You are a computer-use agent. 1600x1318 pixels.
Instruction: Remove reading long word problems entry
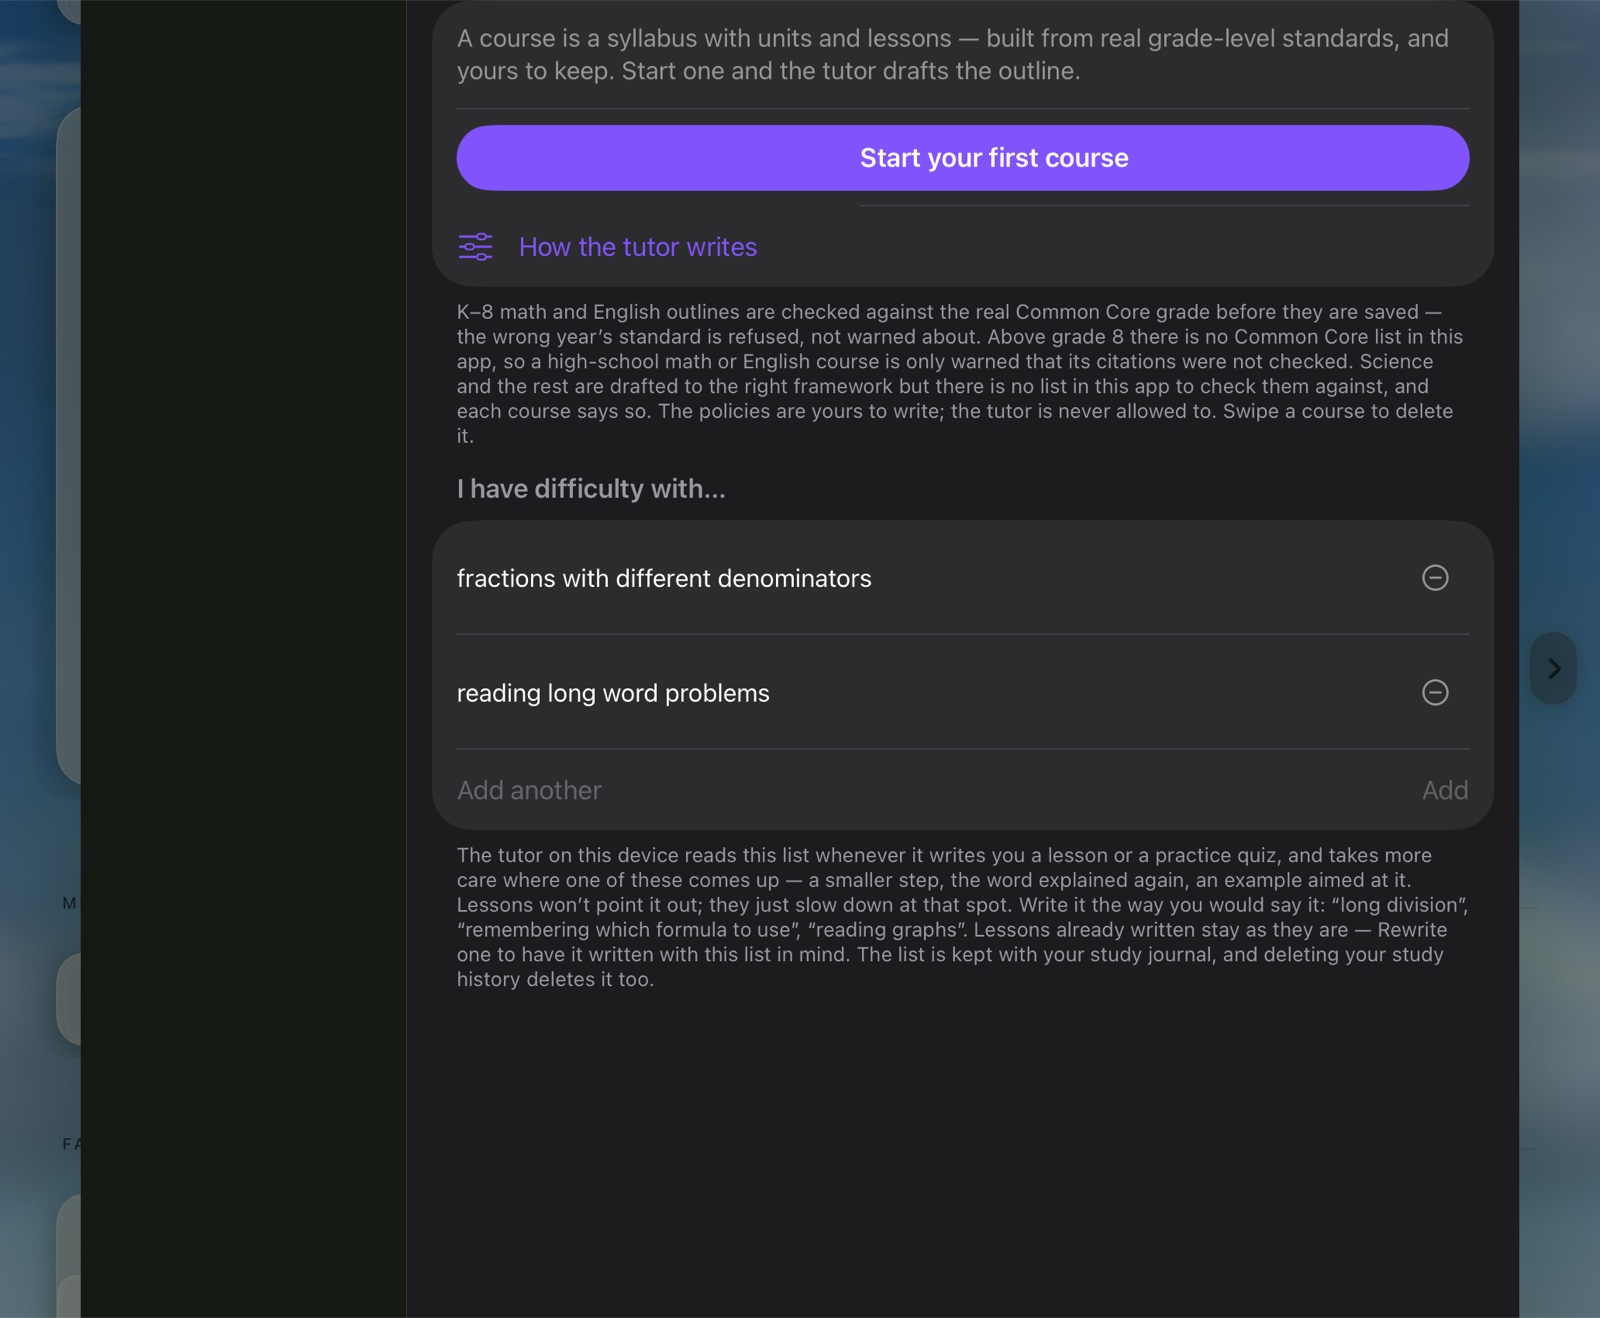click(x=1435, y=693)
